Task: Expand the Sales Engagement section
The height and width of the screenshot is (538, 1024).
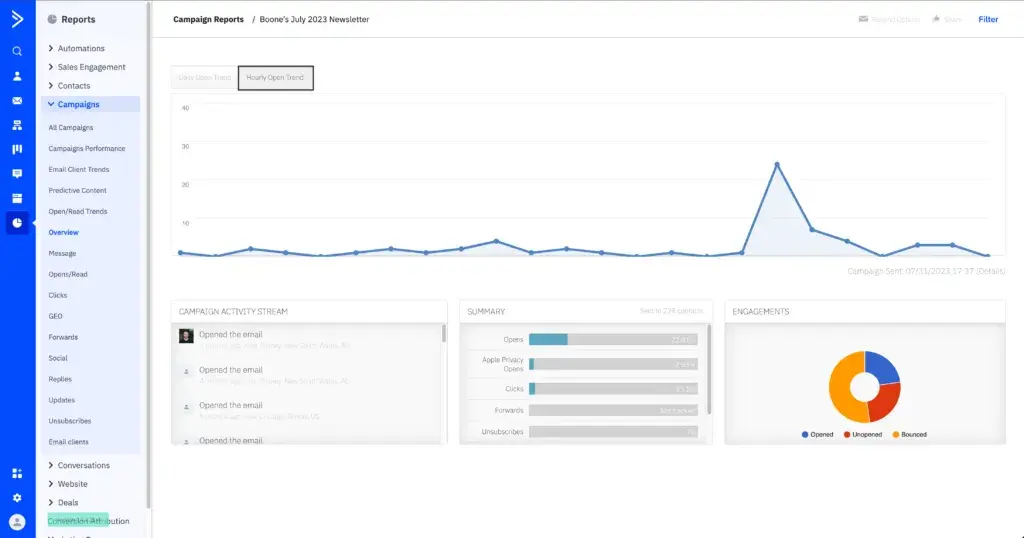Action: 91,67
